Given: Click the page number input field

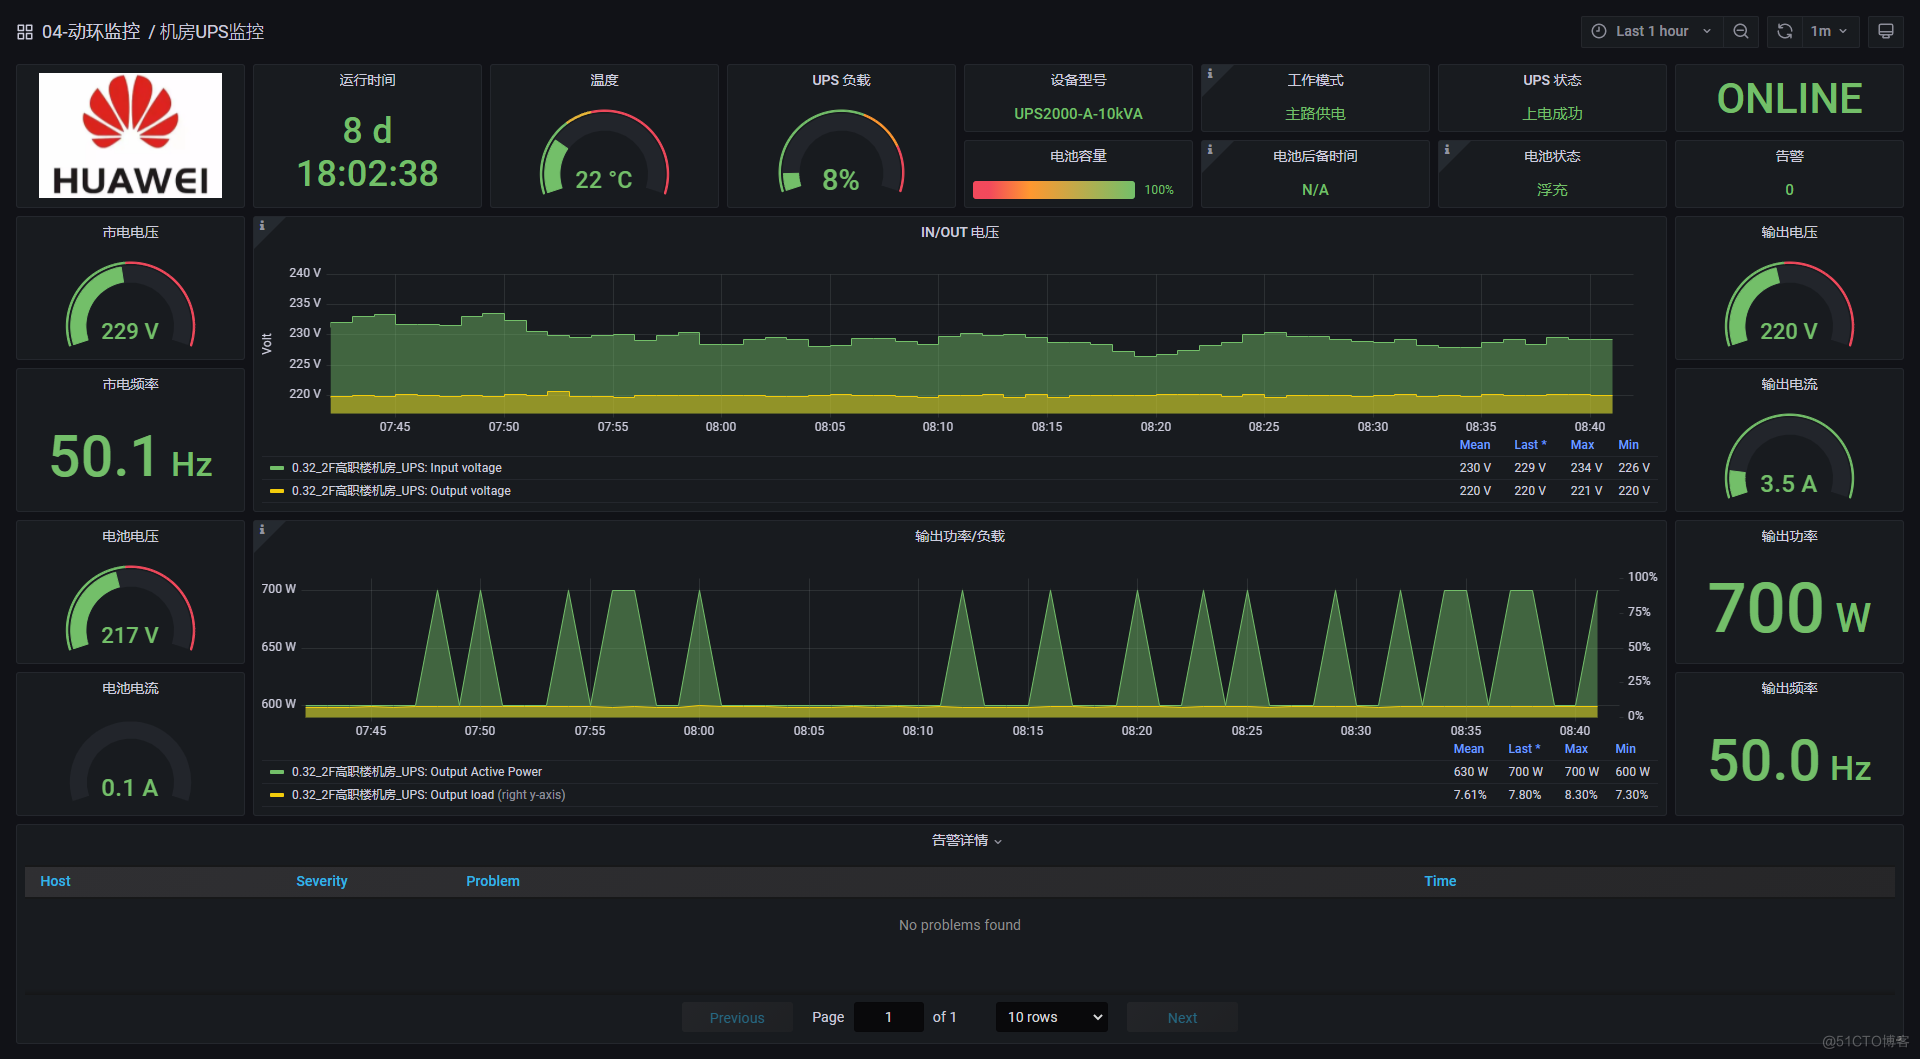Looking at the screenshot, I should [x=888, y=1017].
